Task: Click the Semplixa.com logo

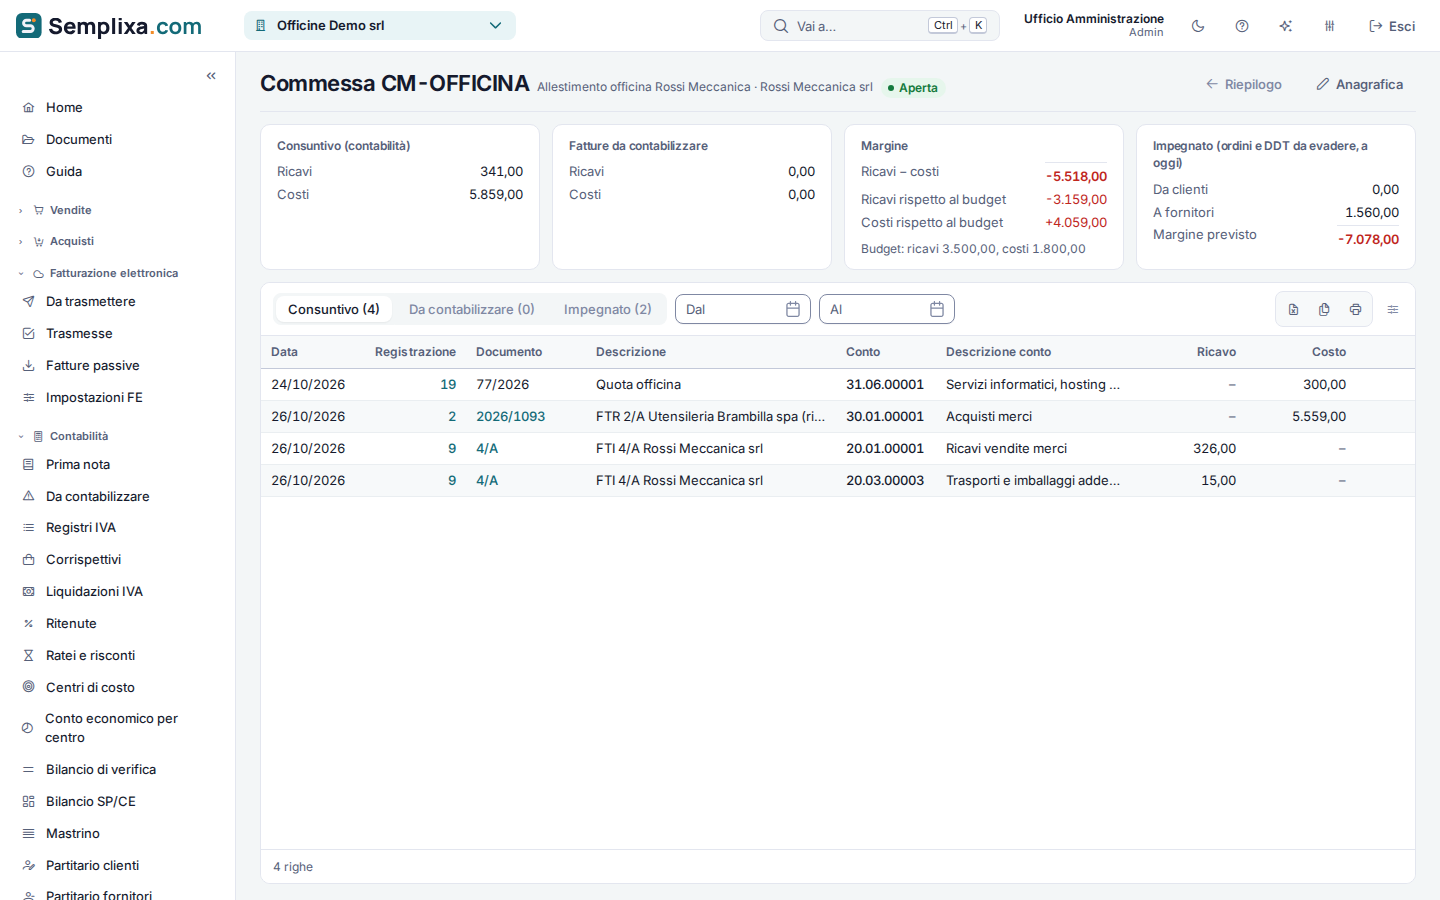Action: [x=109, y=26]
